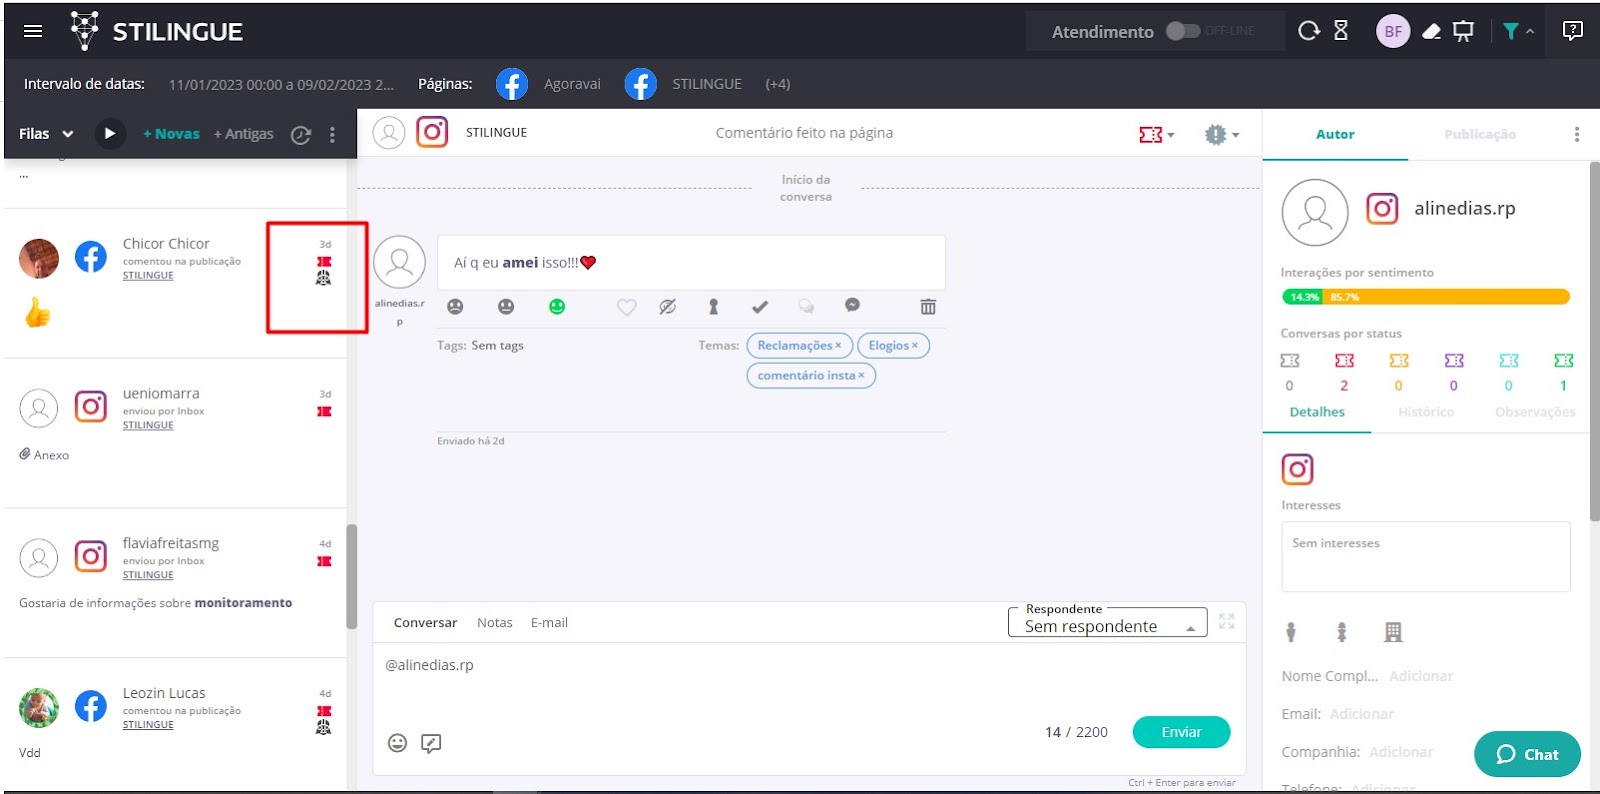Open the Chicor Chicor conversation
The width and height of the screenshot is (1600, 794).
pos(175,283)
